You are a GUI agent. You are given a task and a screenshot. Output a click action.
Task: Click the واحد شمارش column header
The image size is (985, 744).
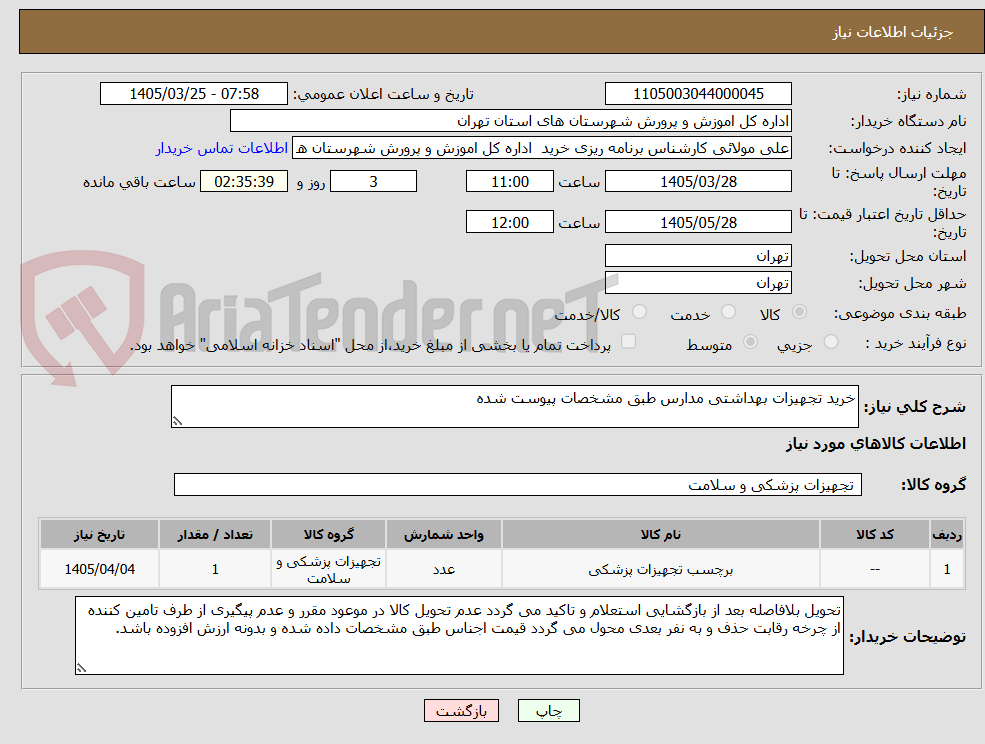pyautogui.click(x=444, y=535)
